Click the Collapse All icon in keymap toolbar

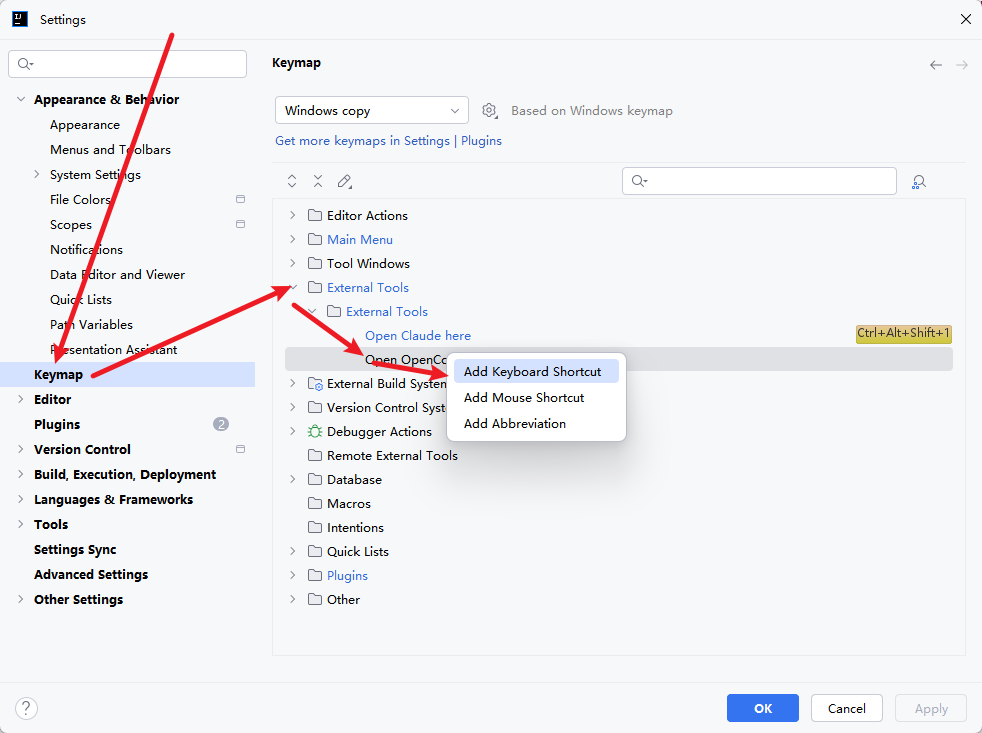tap(318, 182)
